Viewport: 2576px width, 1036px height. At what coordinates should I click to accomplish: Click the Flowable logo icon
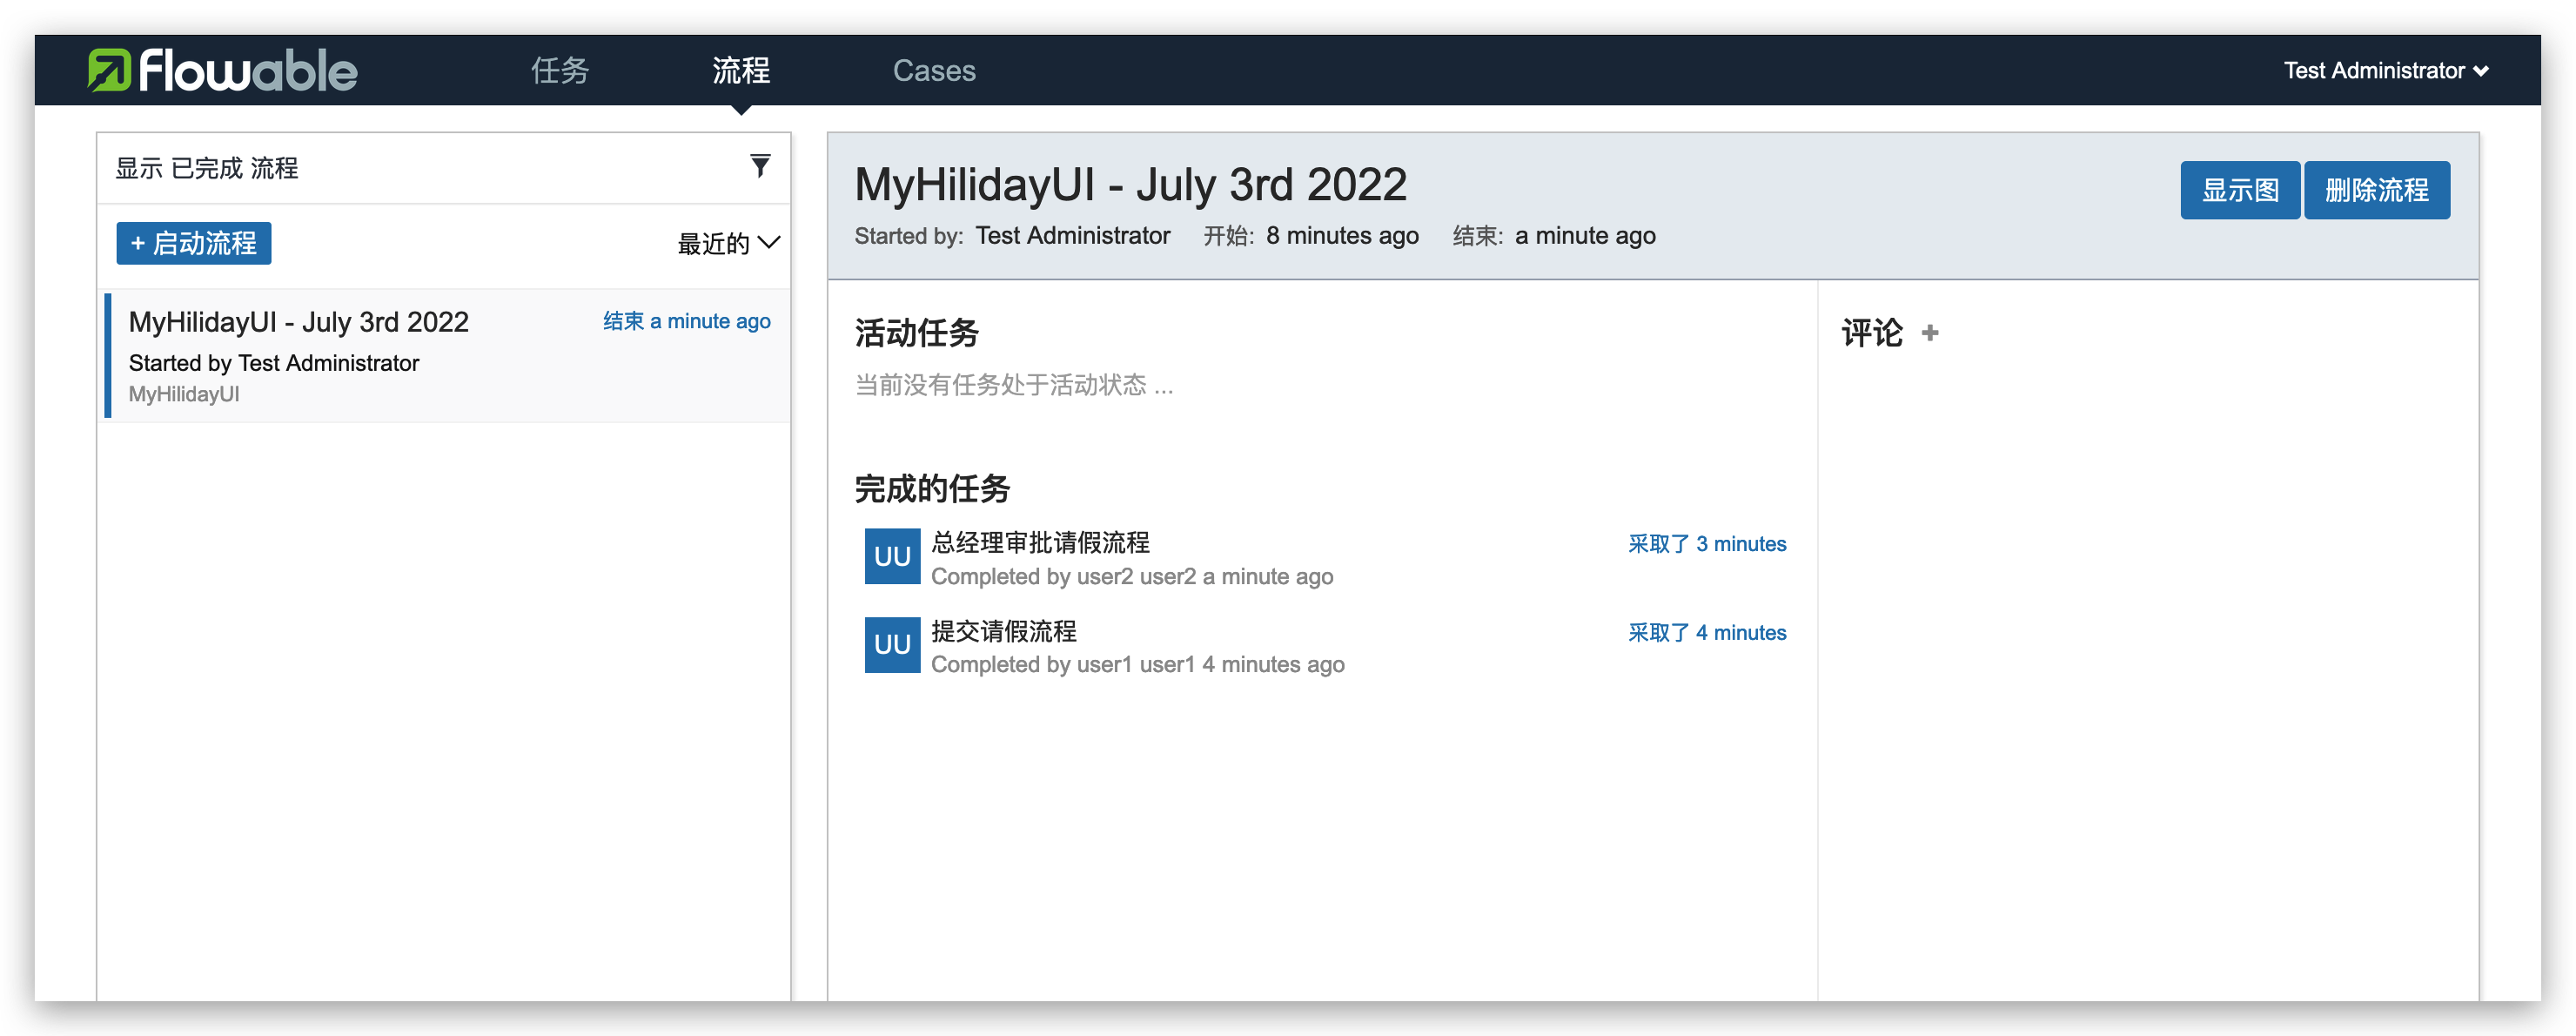[109, 70]
